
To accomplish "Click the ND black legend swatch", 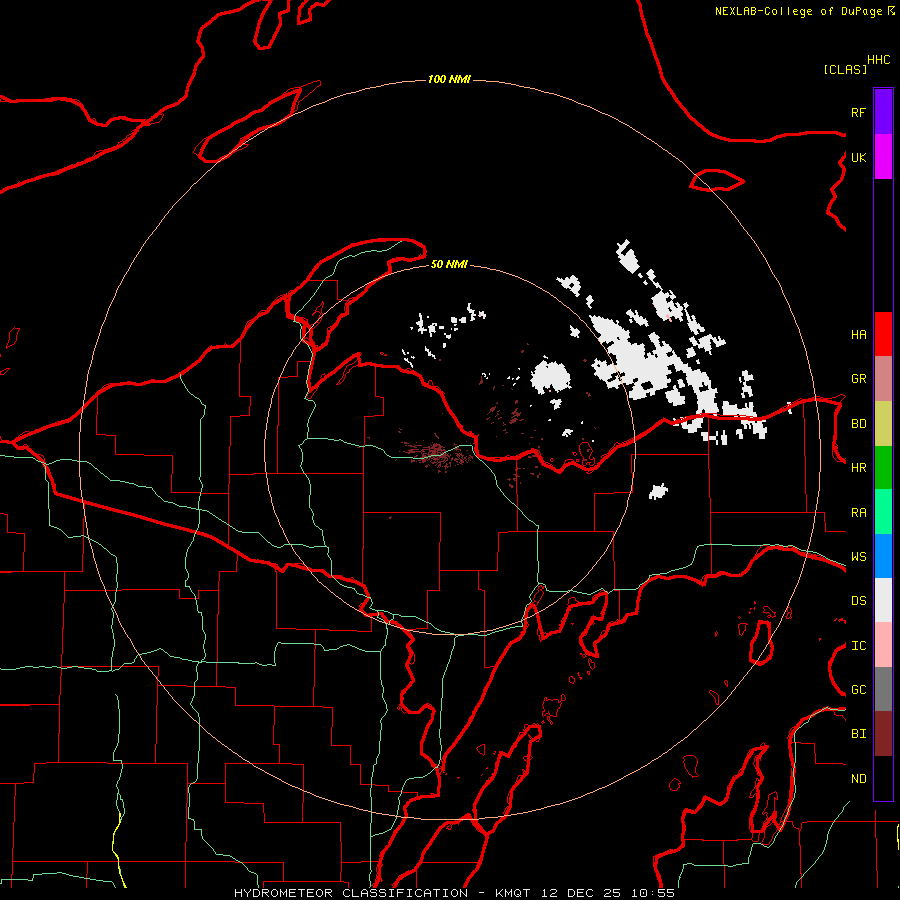I will coord(883,778).
